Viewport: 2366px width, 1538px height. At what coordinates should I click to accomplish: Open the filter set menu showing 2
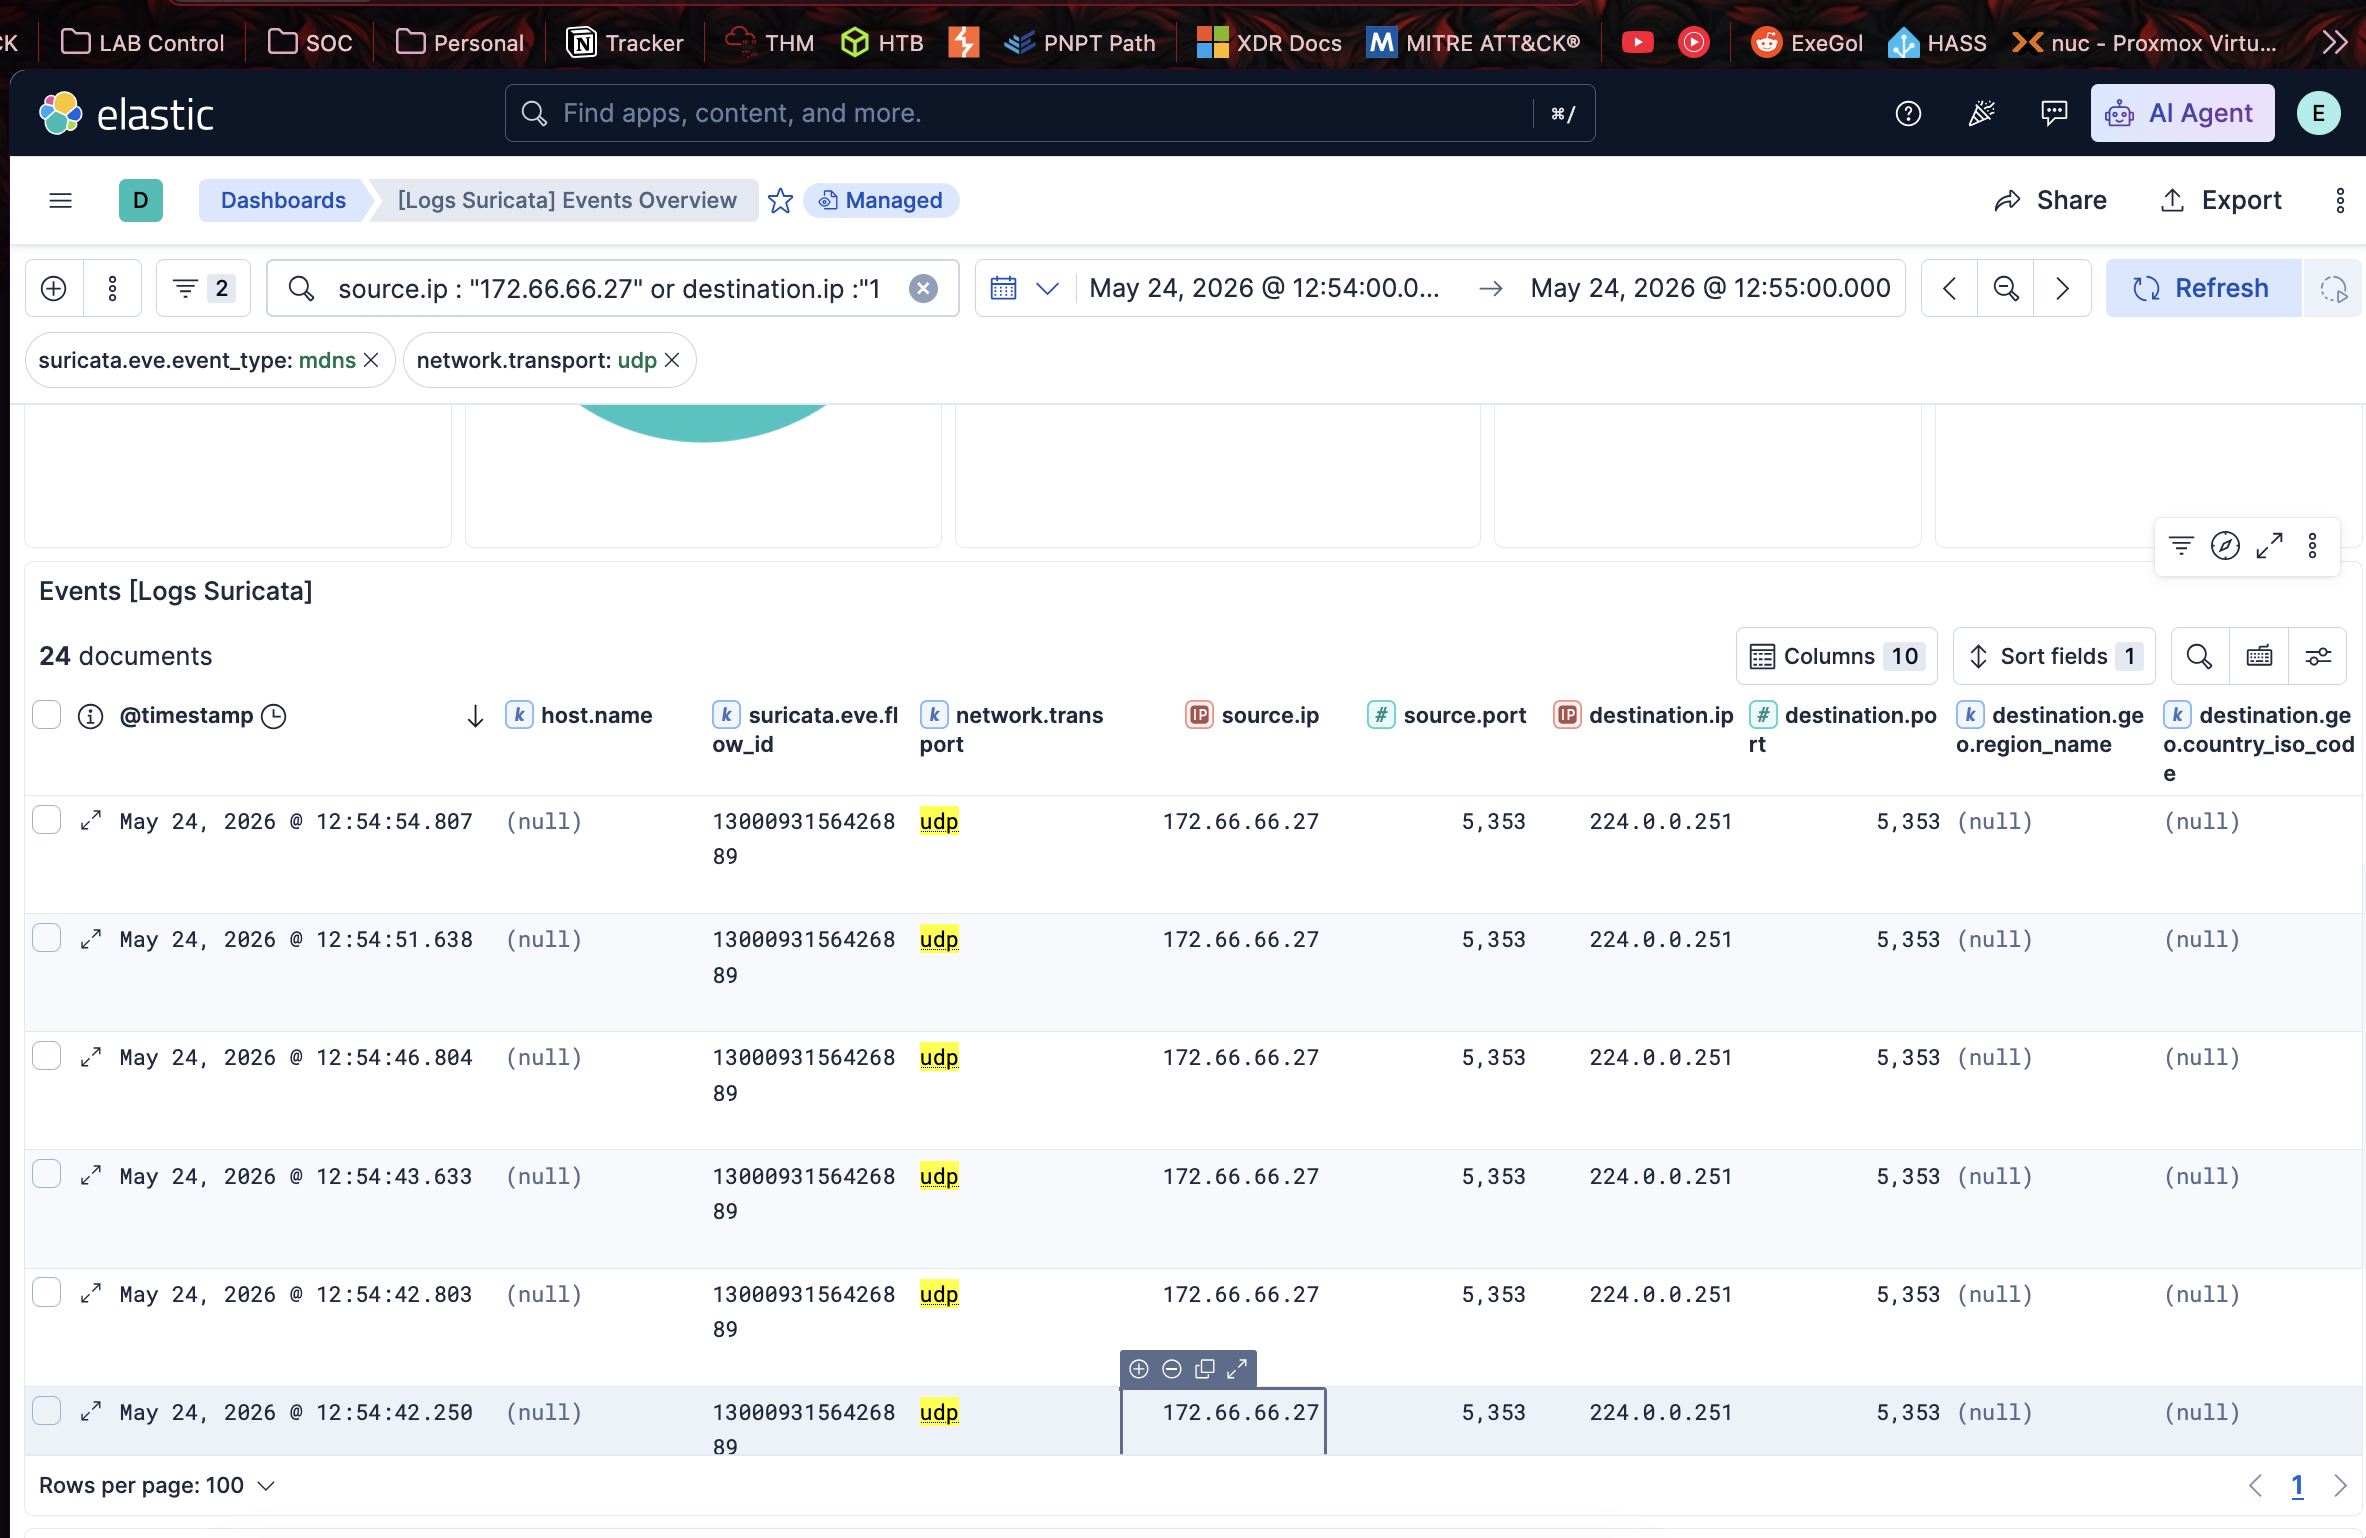click(203, 289)
